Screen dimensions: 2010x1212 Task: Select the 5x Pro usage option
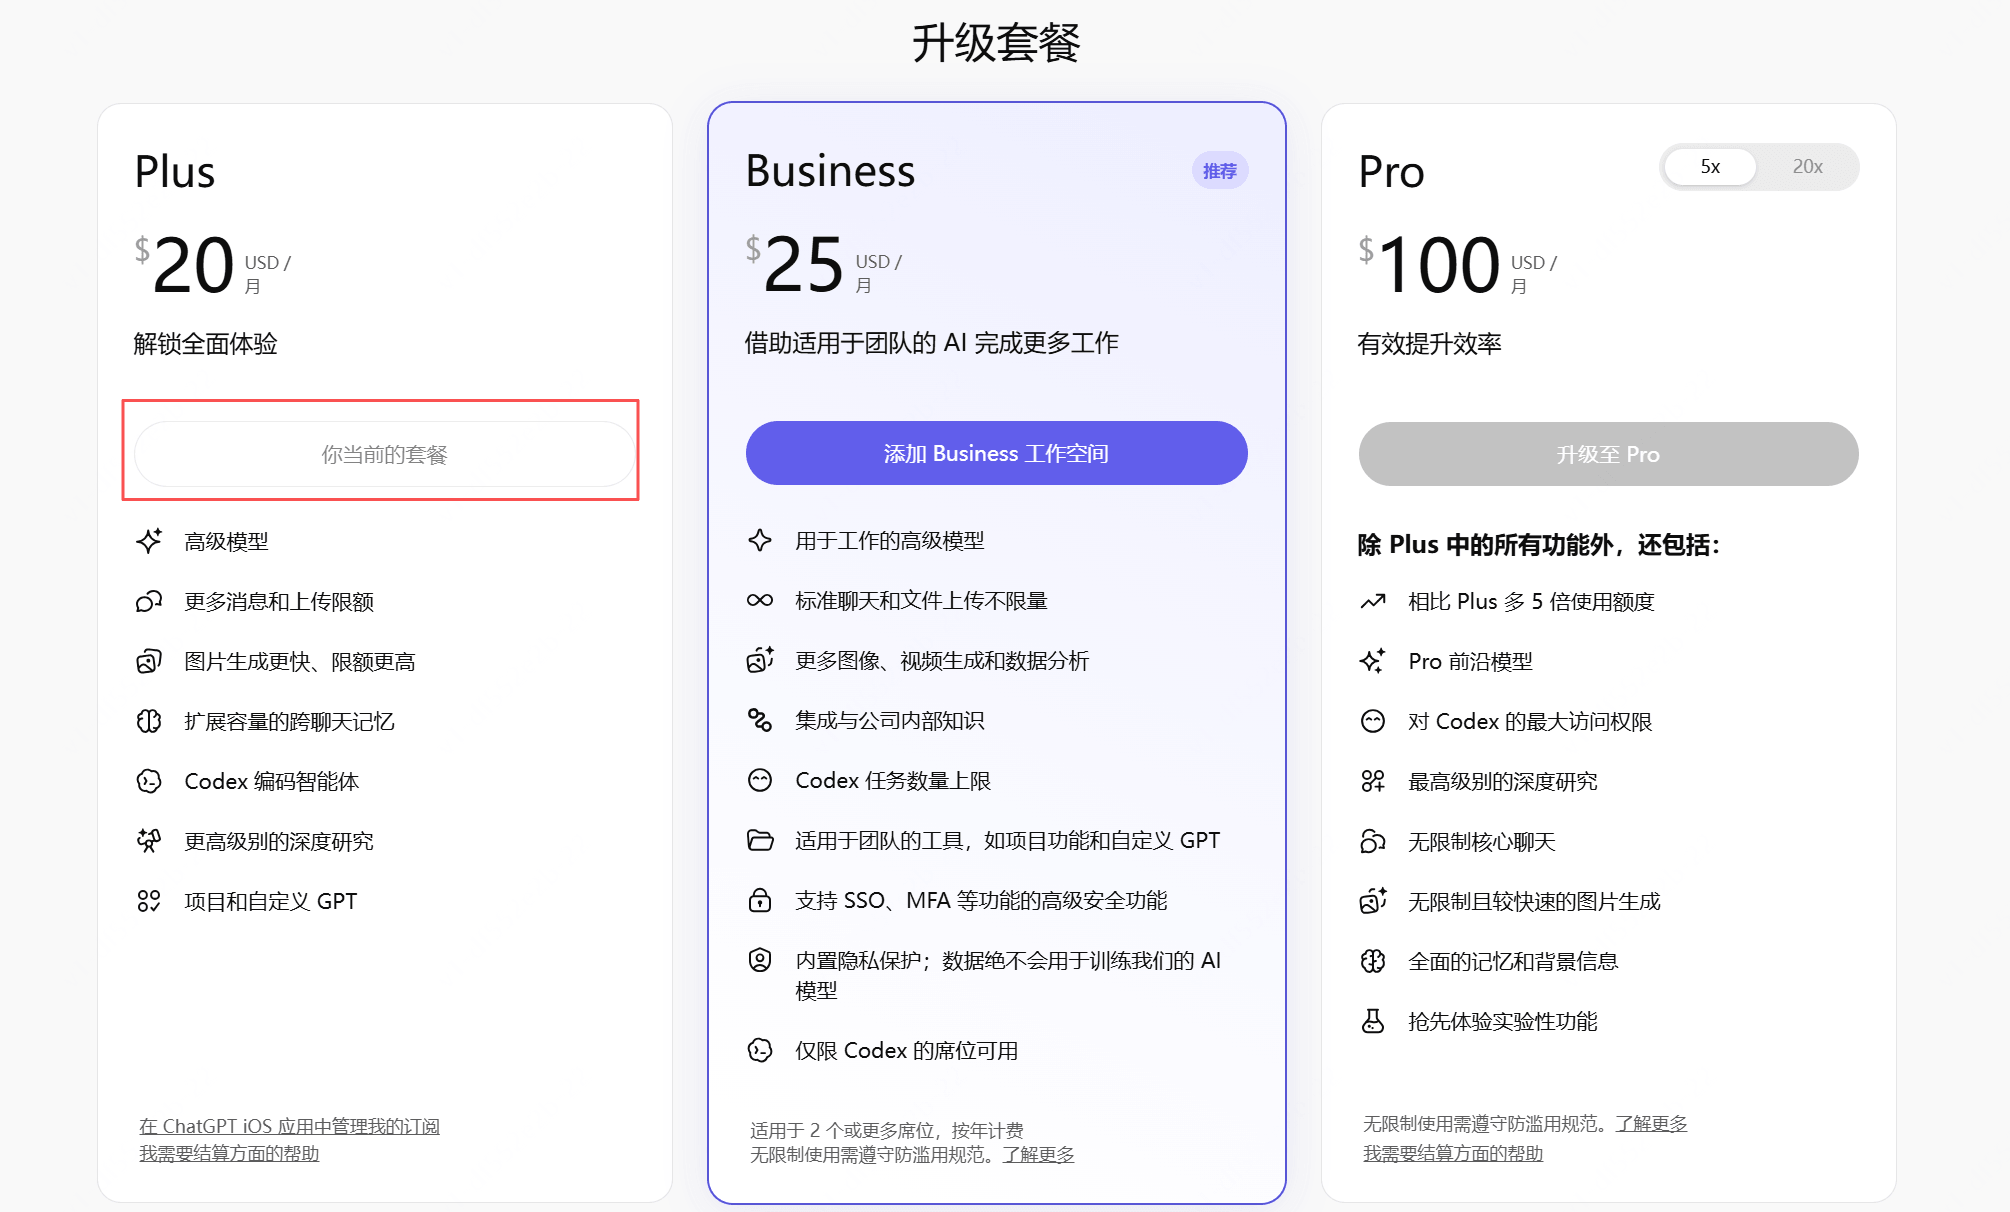click(1710, 167)
